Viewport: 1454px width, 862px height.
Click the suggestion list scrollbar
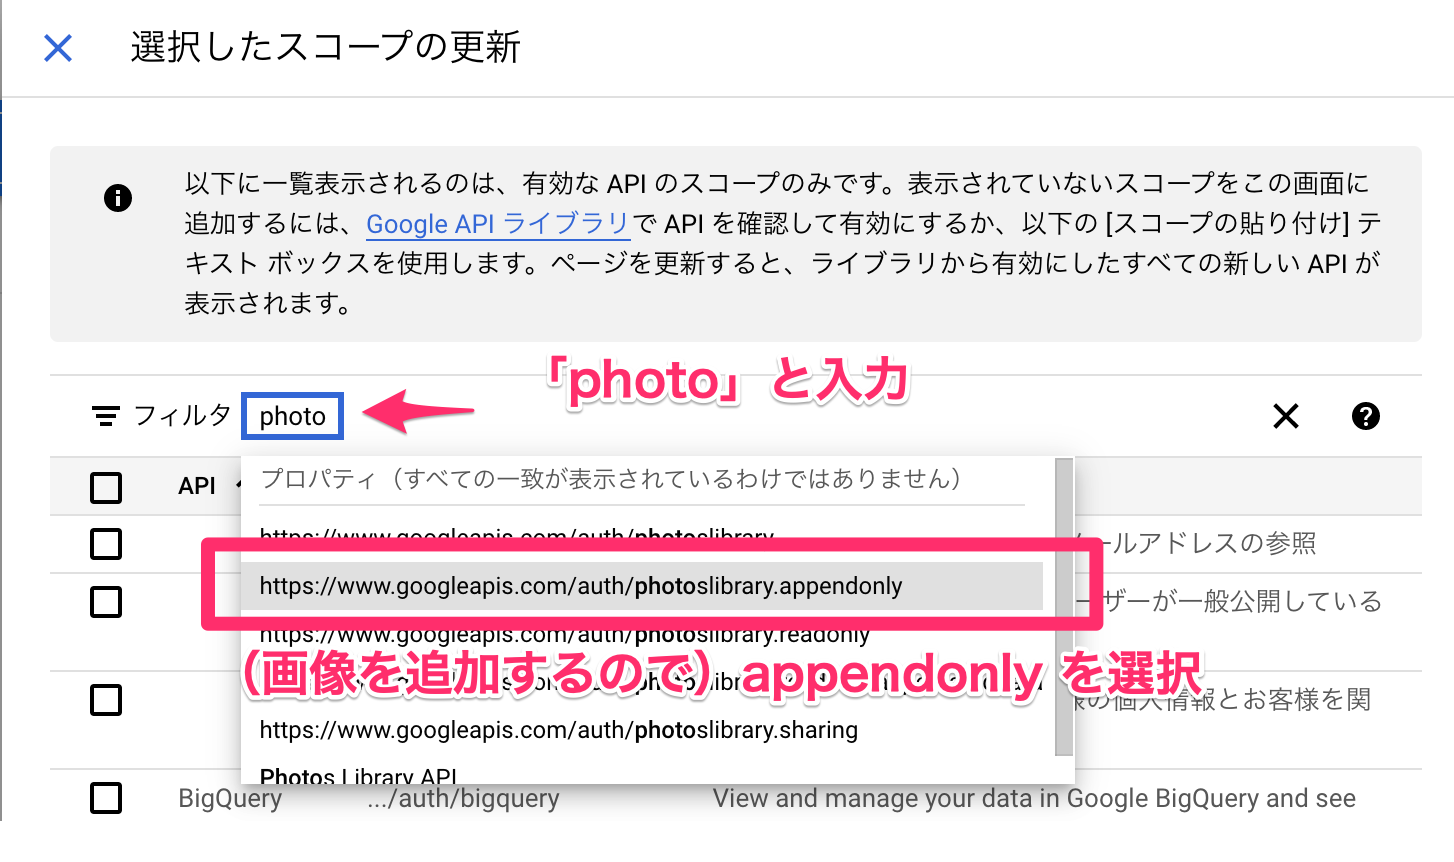1064,607
